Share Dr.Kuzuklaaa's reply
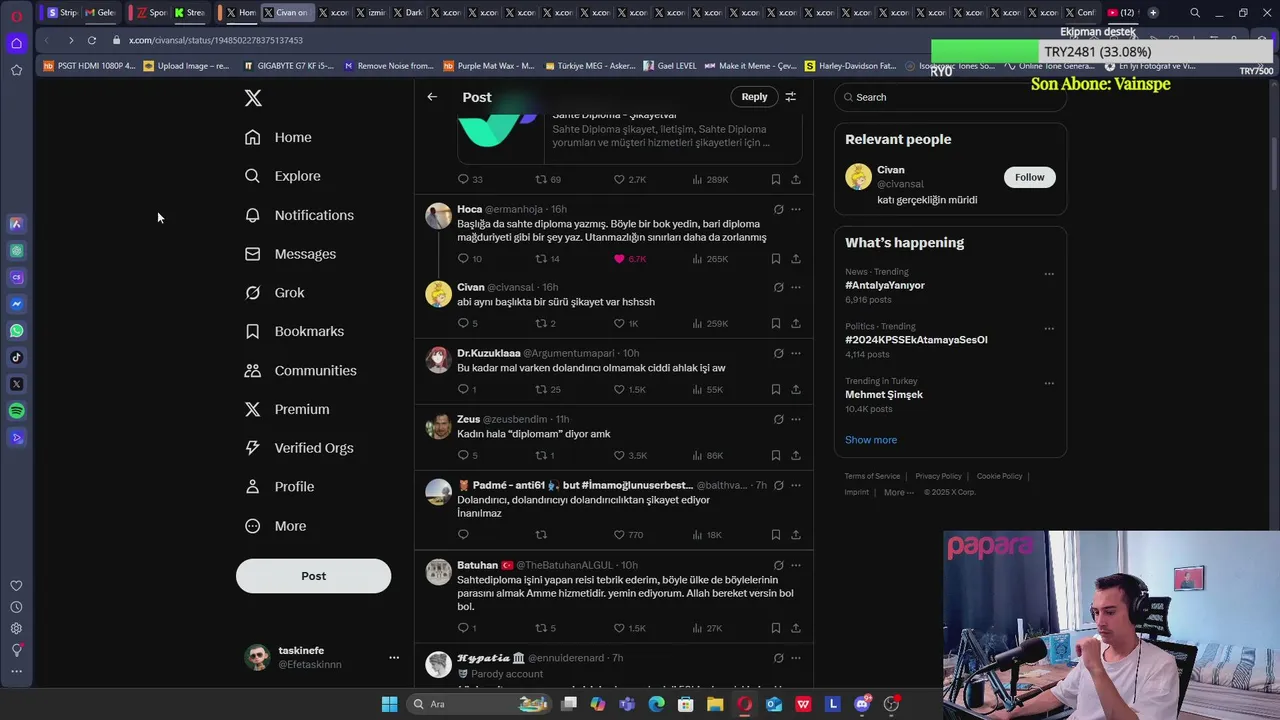This screenshot has height=720, width=1280. point(796,390)
